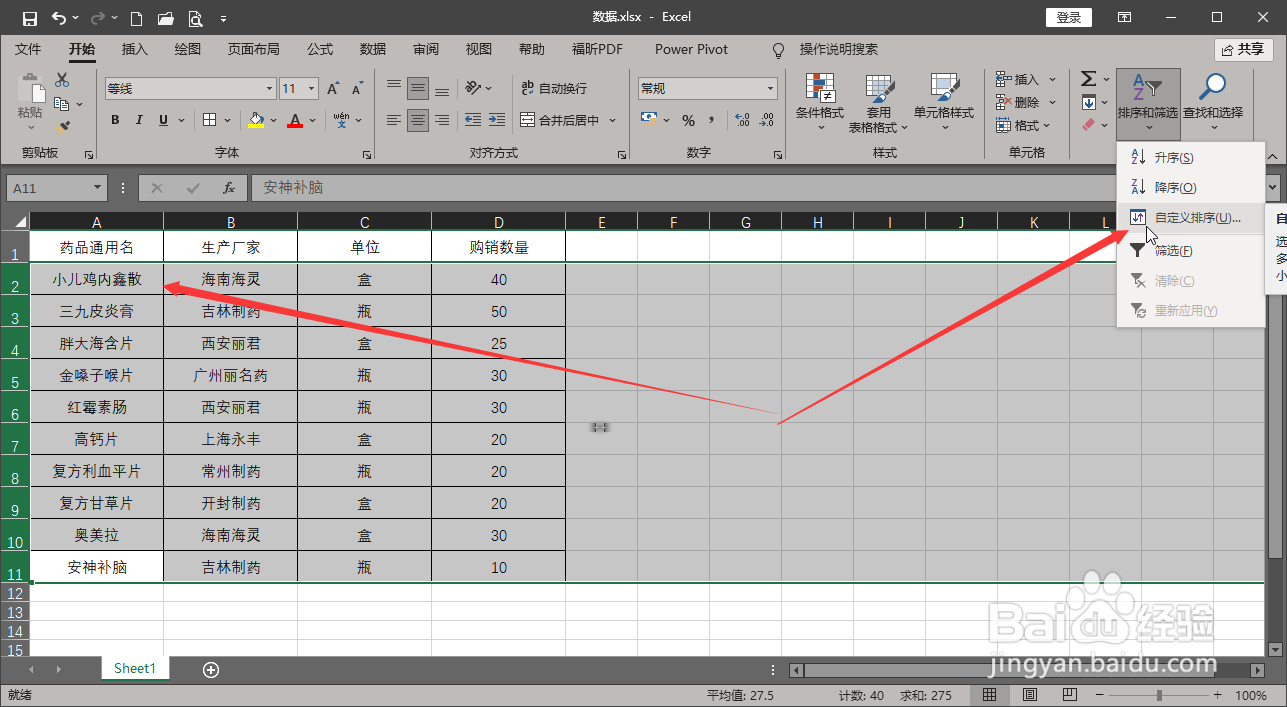Switch to the 数据 Data tab
The width and height of the screenshot is (1287, 707).
click(373, 49)
